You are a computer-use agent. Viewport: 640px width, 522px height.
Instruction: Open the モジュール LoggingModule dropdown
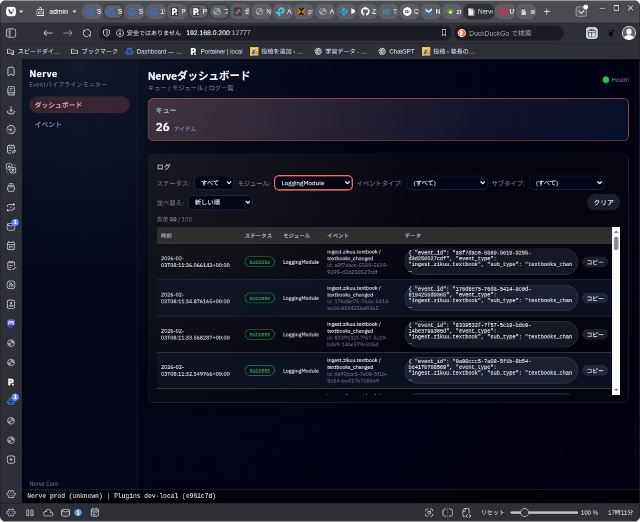pos(313,183)
